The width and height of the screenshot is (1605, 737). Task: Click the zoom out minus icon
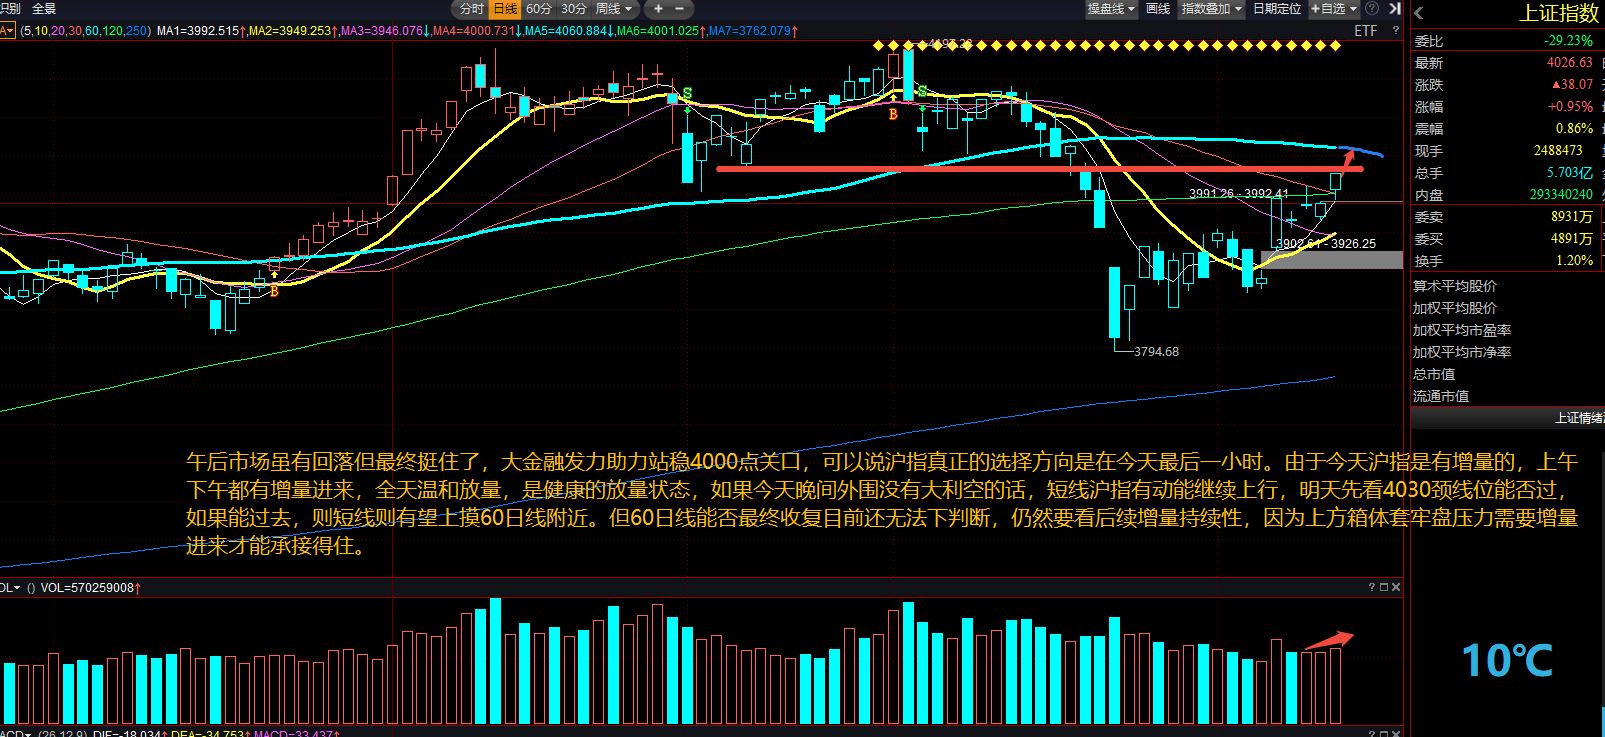680,9
